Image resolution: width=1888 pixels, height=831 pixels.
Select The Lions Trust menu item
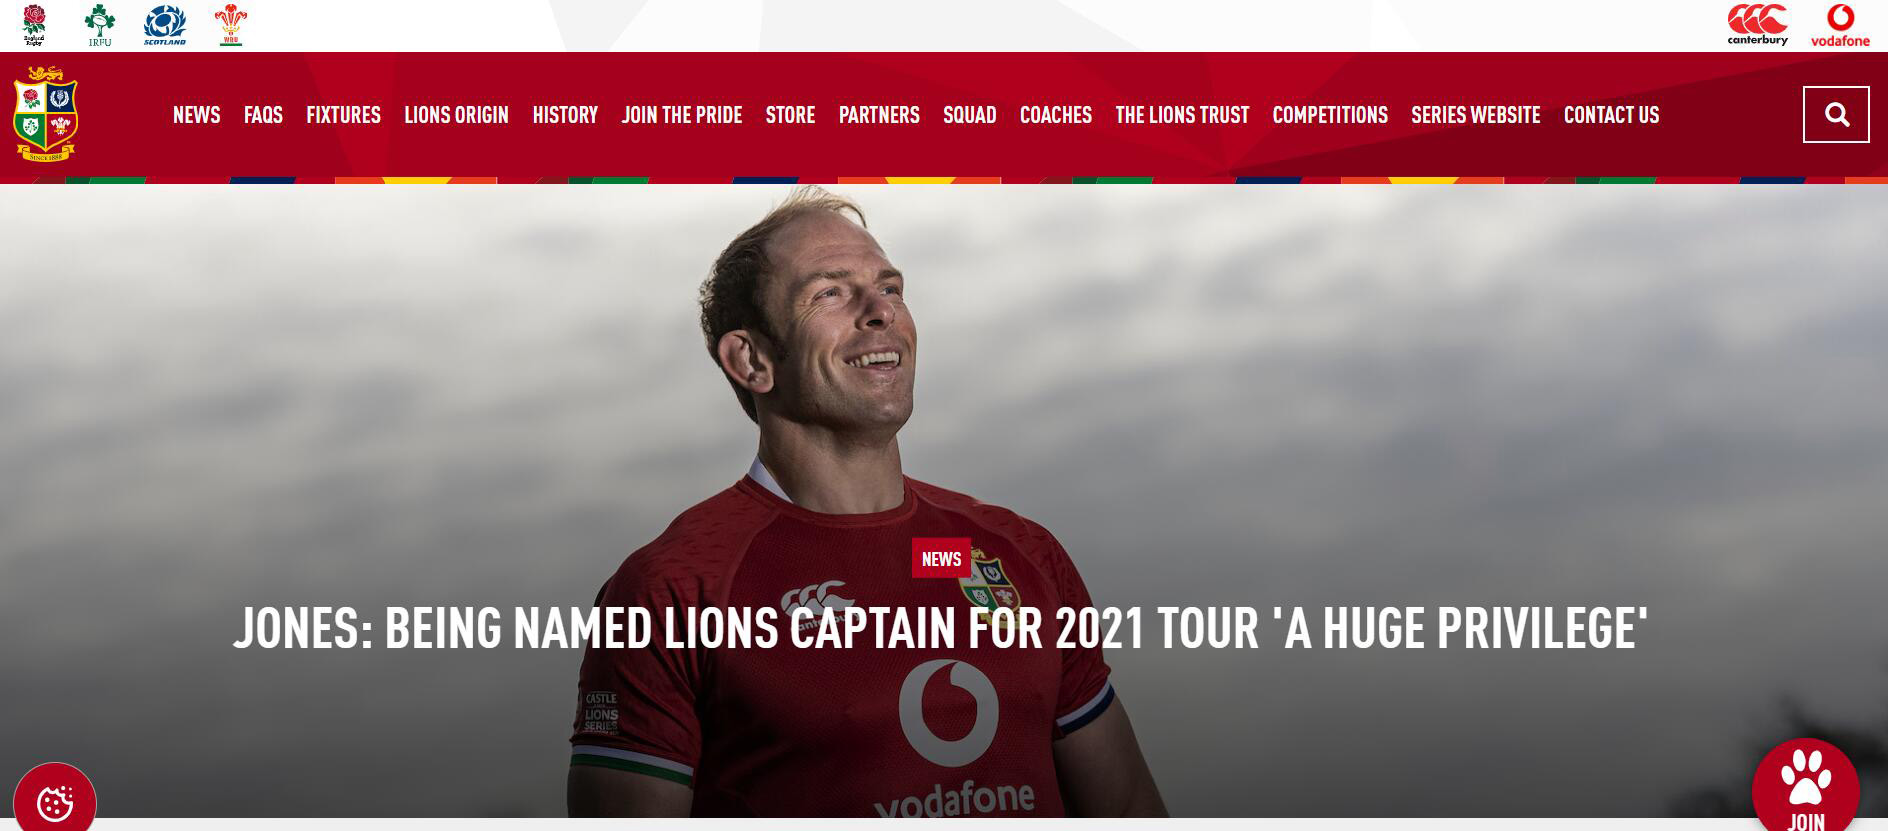pyautogui.click(x=1182, y=115)
